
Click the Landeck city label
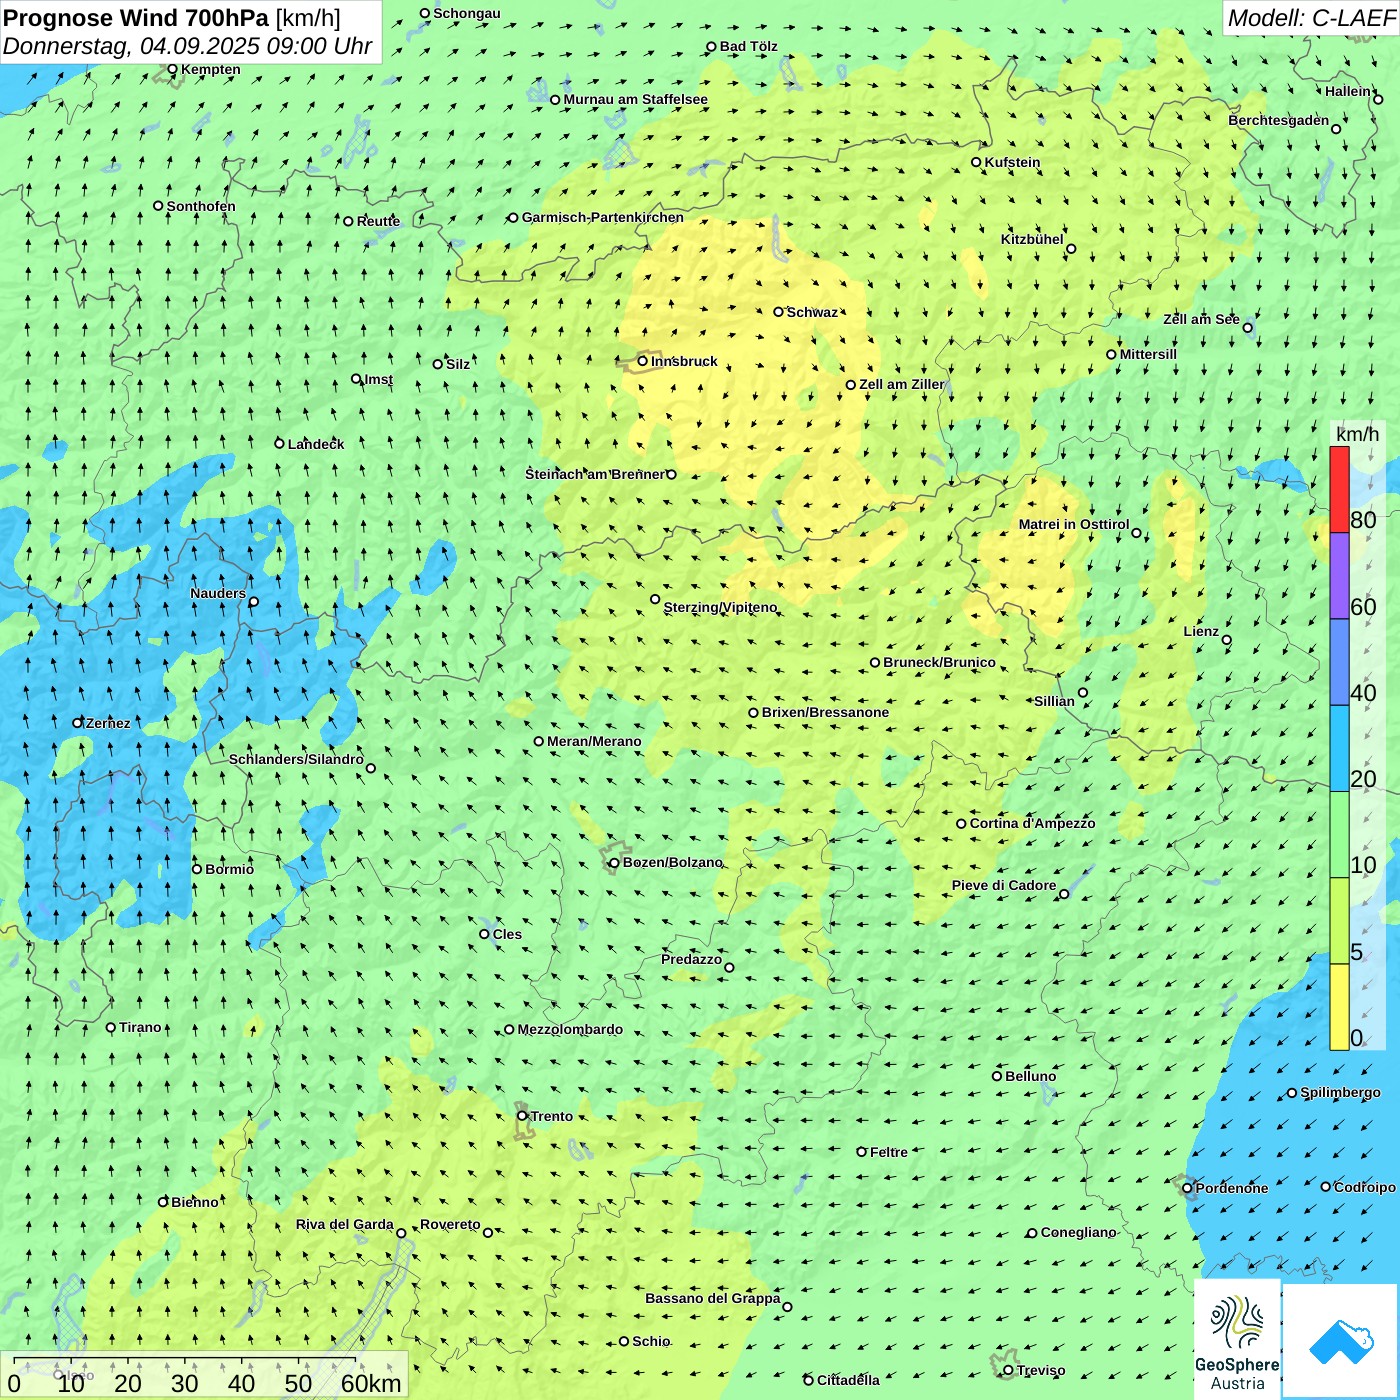click(316, 444)
